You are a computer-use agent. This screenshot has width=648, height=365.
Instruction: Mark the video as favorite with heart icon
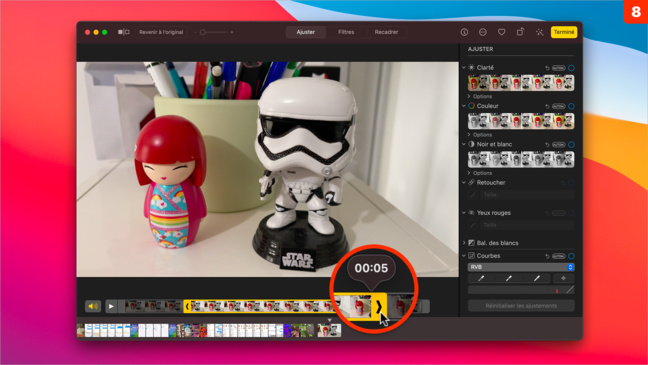click(501, 32)
